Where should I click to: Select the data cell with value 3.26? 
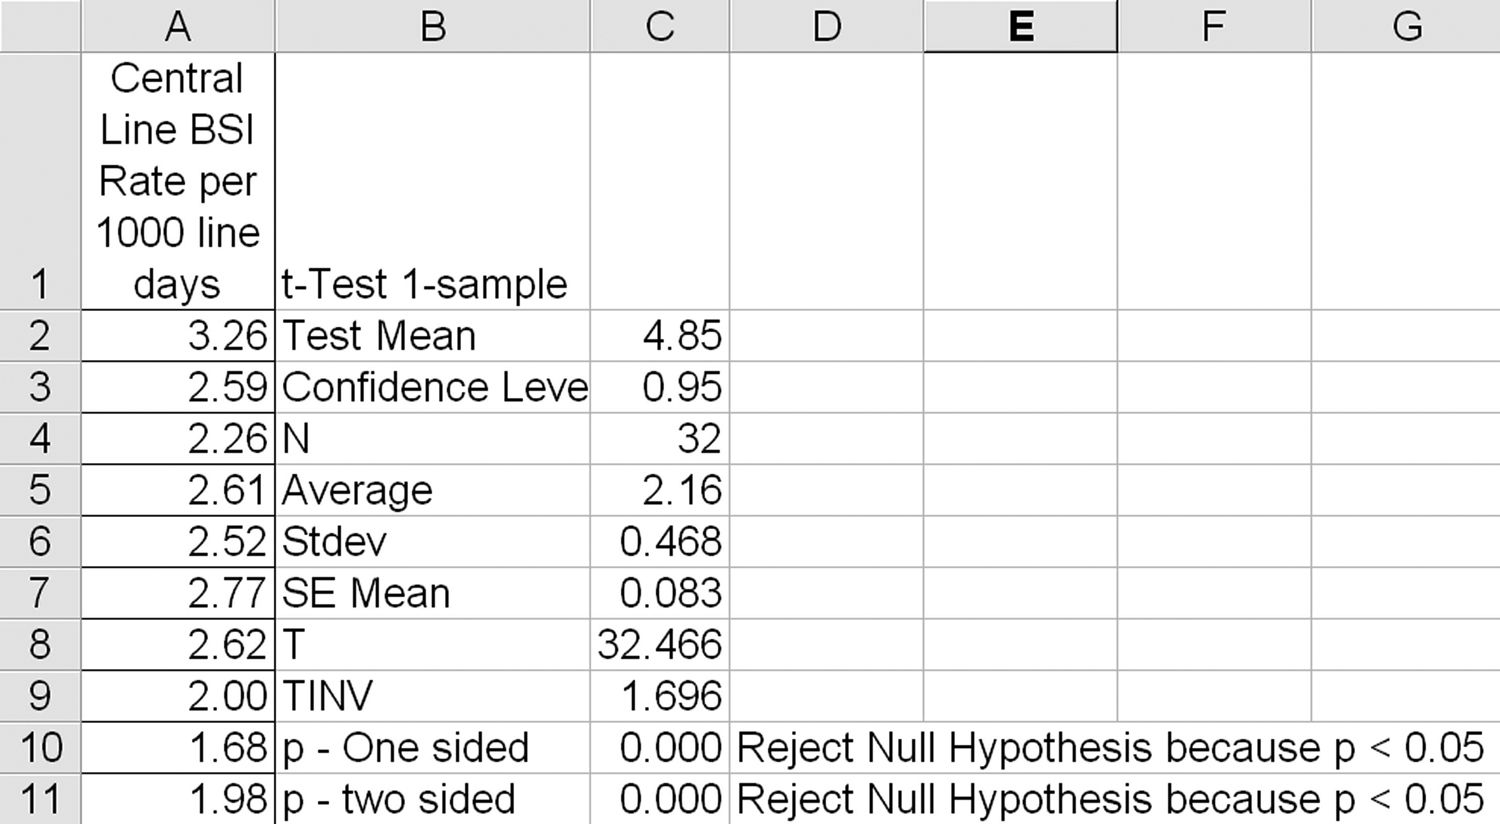[177, 336]
